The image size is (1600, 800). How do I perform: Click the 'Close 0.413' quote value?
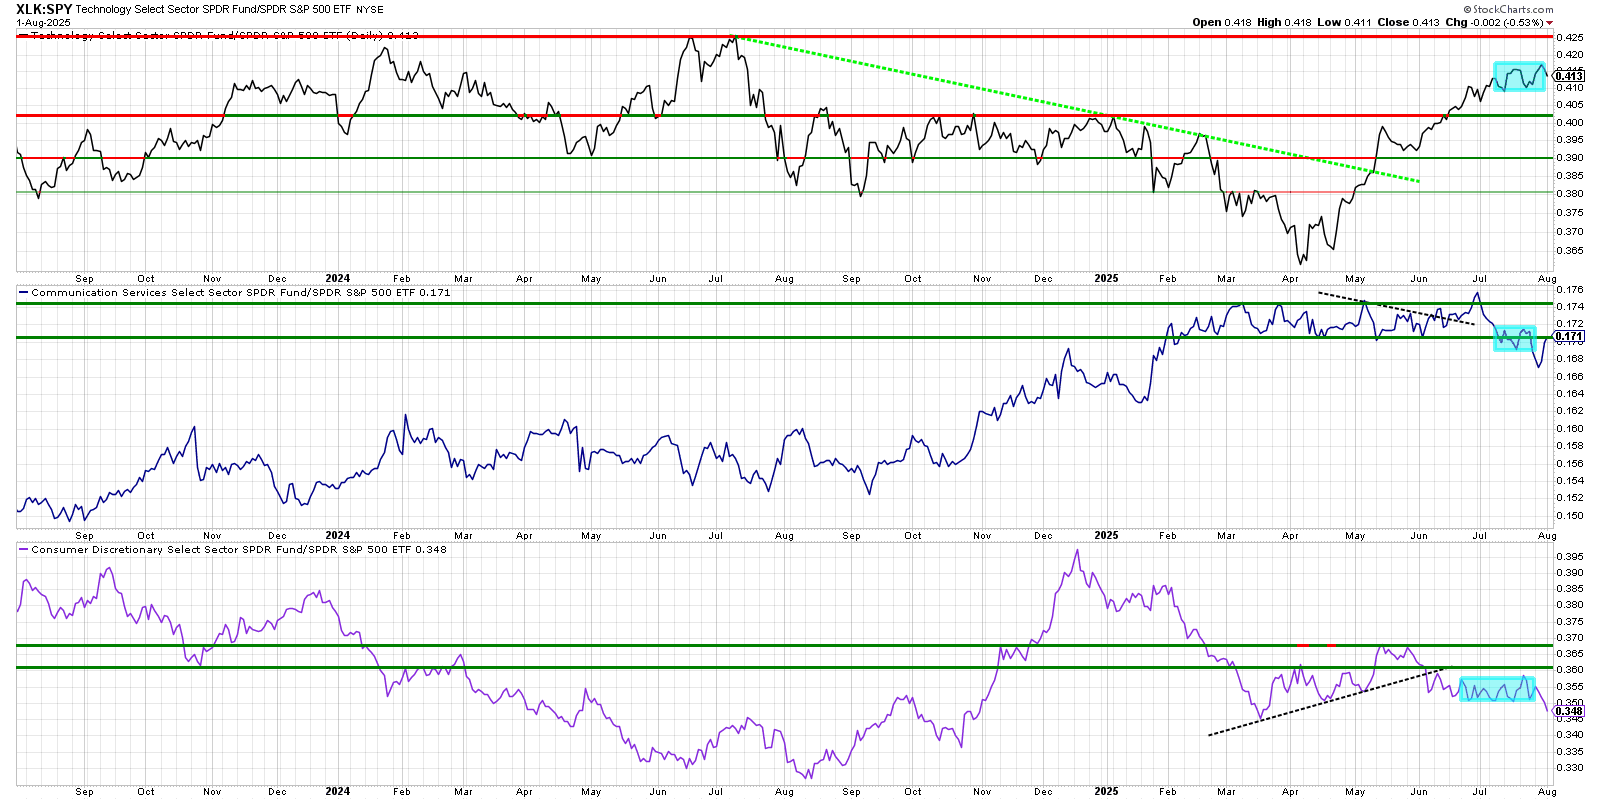1408,22
